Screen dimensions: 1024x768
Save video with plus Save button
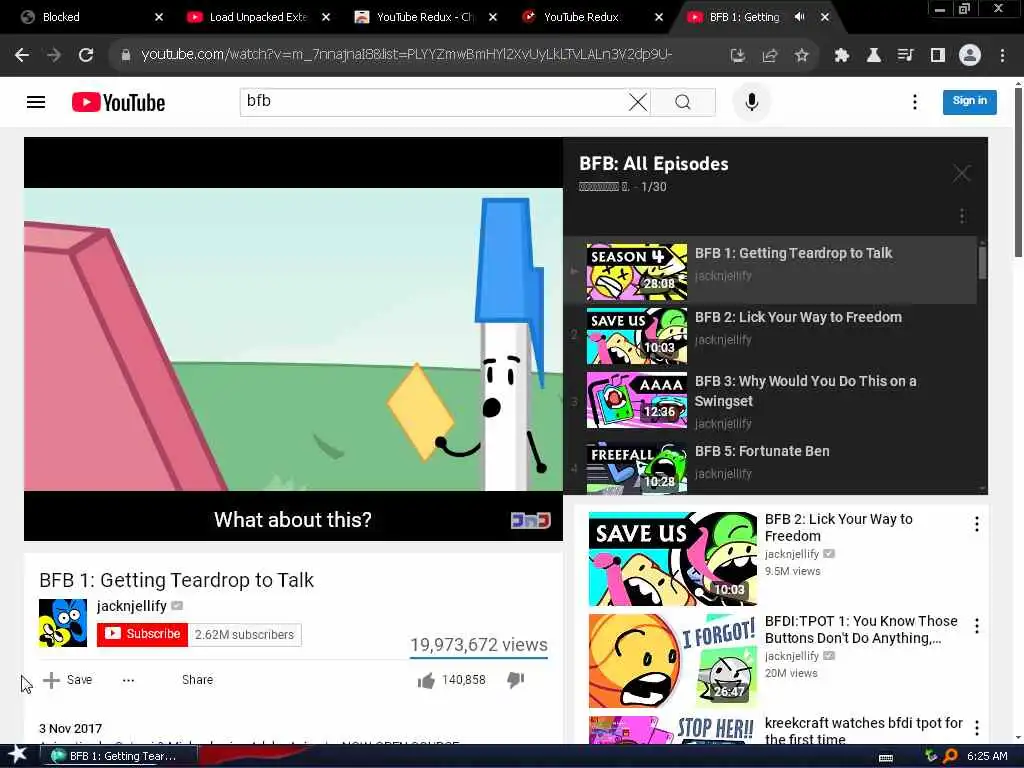point(68,680)
